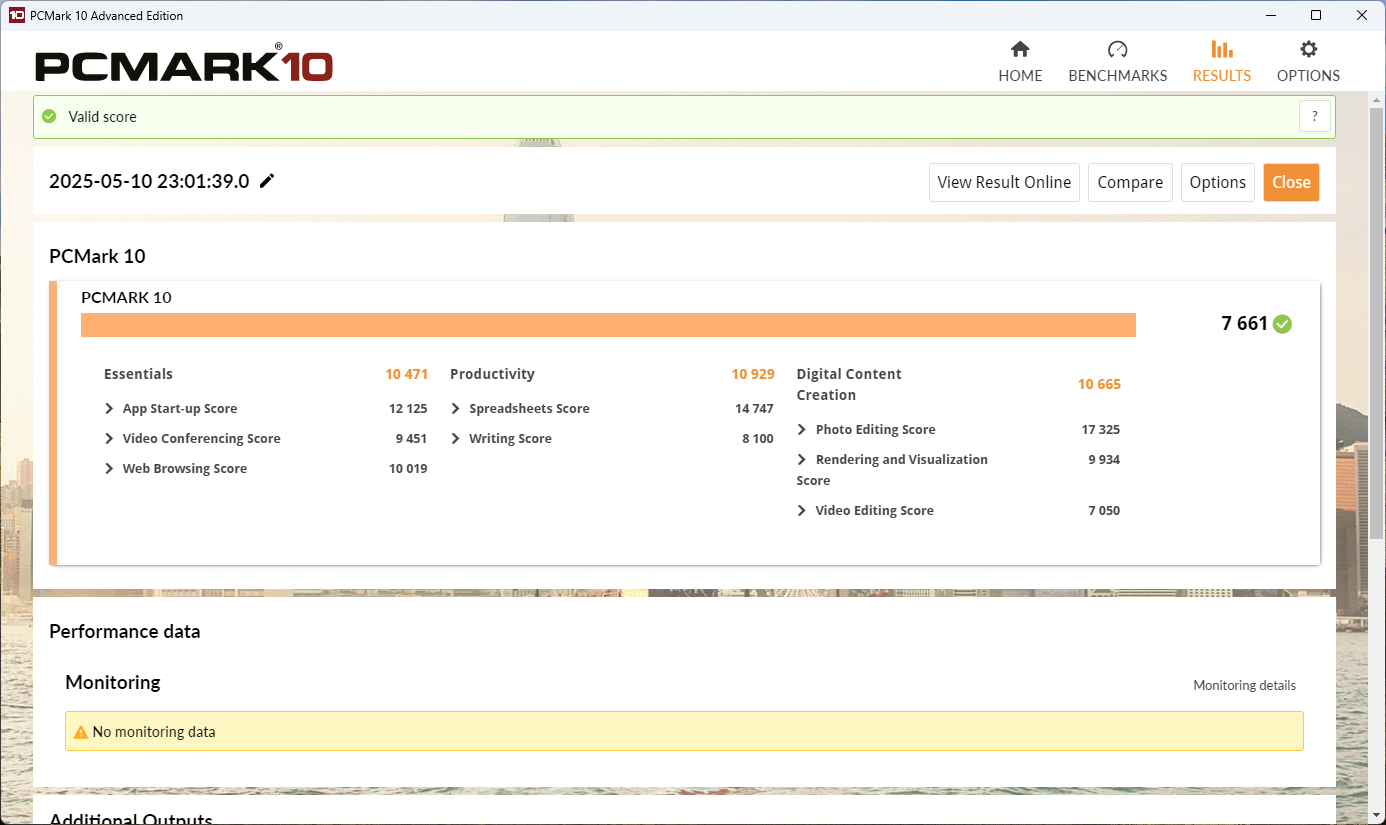Click the warning icon in No monitoring data
1386x825 pixels.
81,732
